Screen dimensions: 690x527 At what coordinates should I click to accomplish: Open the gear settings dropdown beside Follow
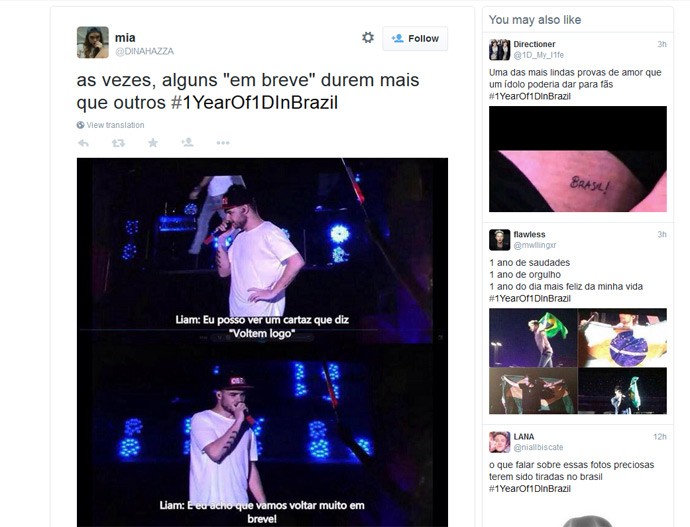tap(368, 38)
